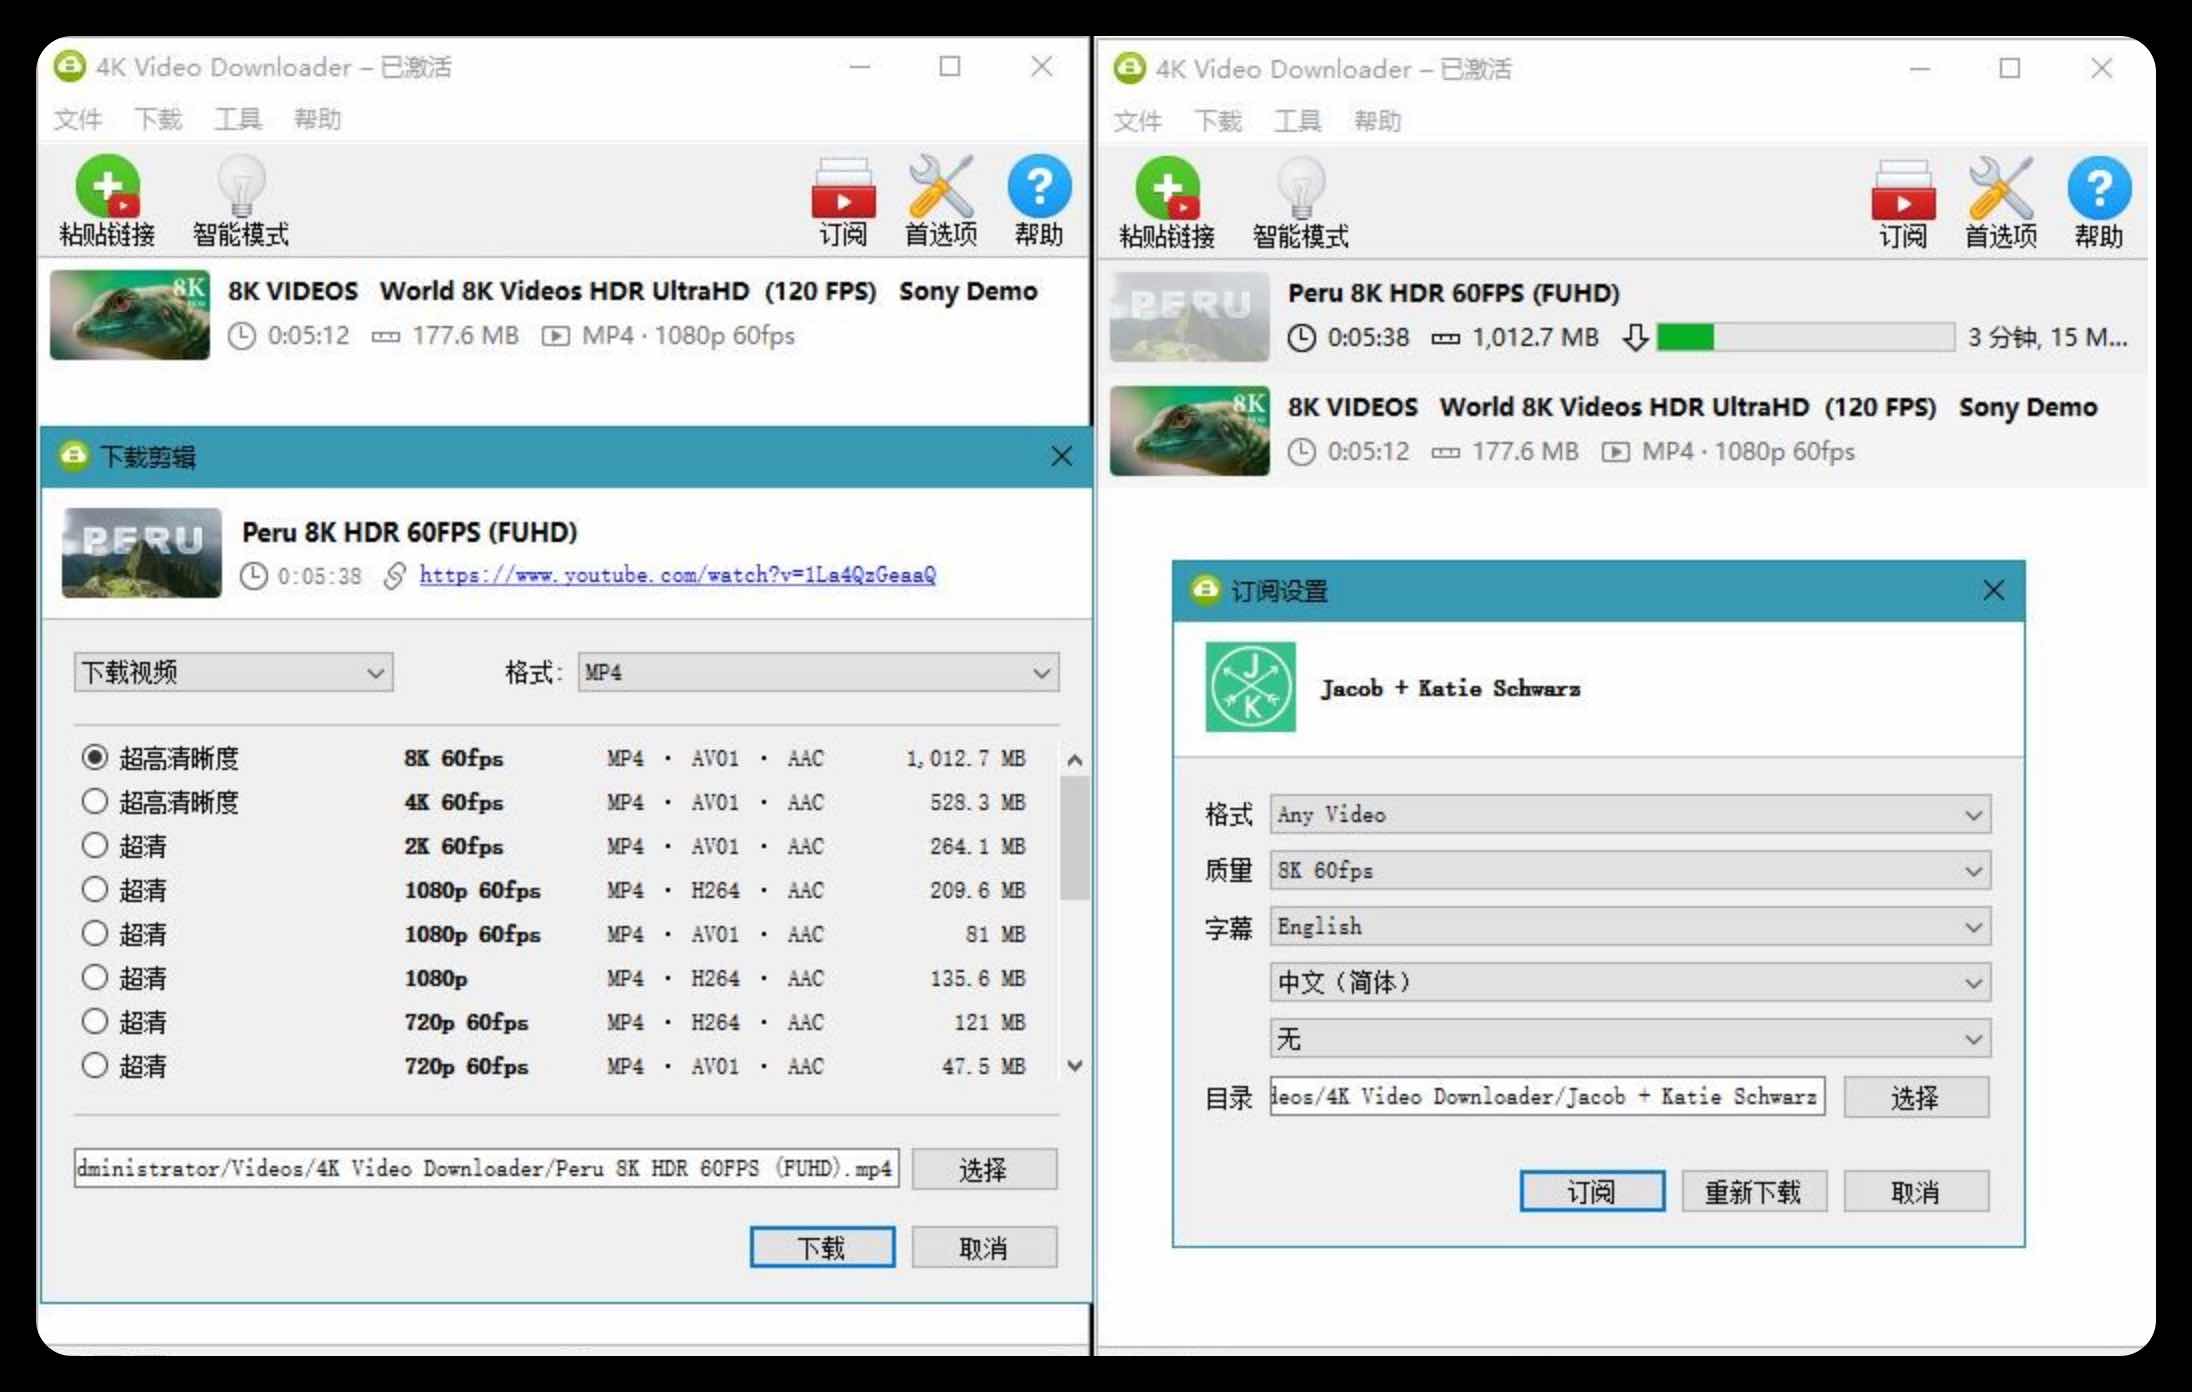Open Subscriptions icon in right window toolbar
2192x1392 pixels.
click(x=1903, y=190)
